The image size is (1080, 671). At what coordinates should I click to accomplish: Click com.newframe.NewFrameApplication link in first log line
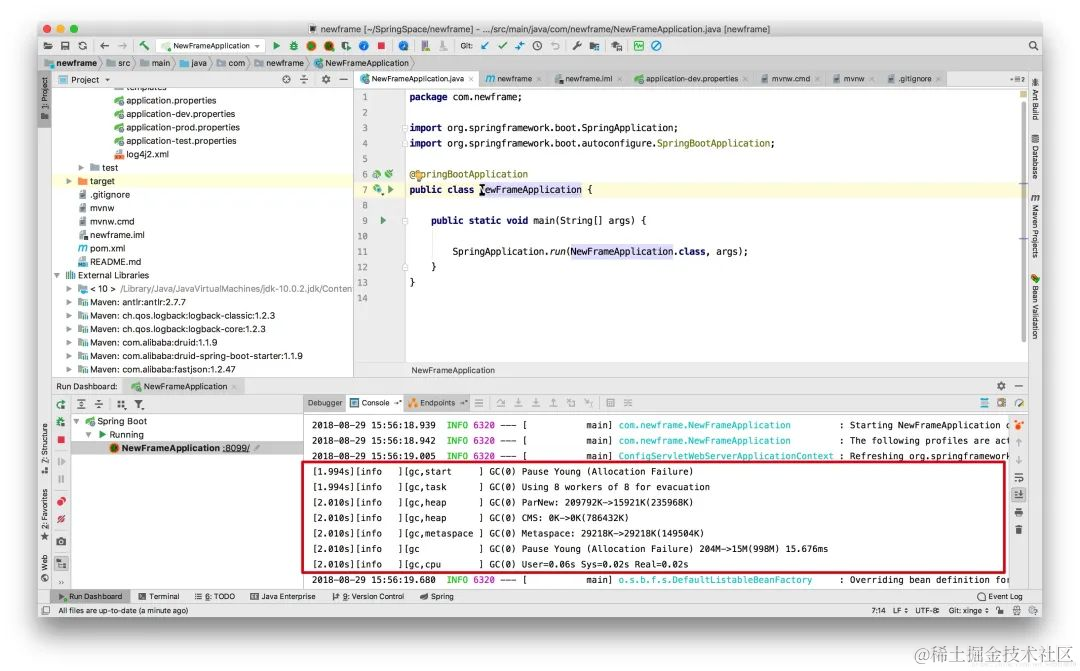(705, 425)
